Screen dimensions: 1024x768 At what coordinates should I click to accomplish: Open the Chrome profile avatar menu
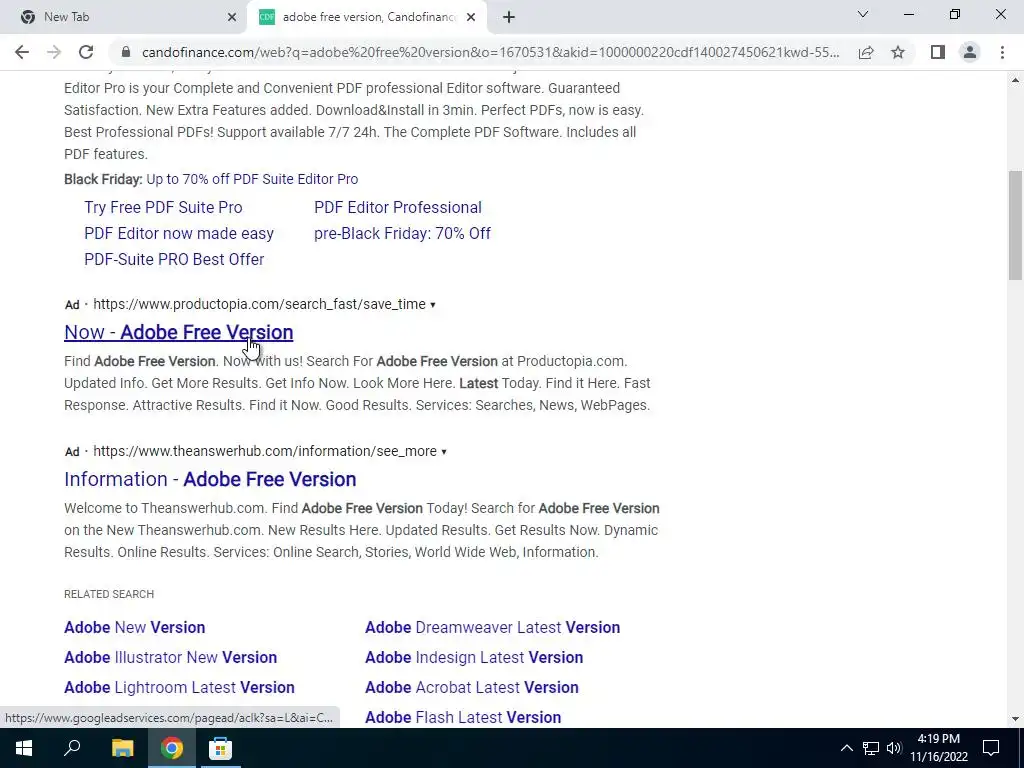(970, 52)
